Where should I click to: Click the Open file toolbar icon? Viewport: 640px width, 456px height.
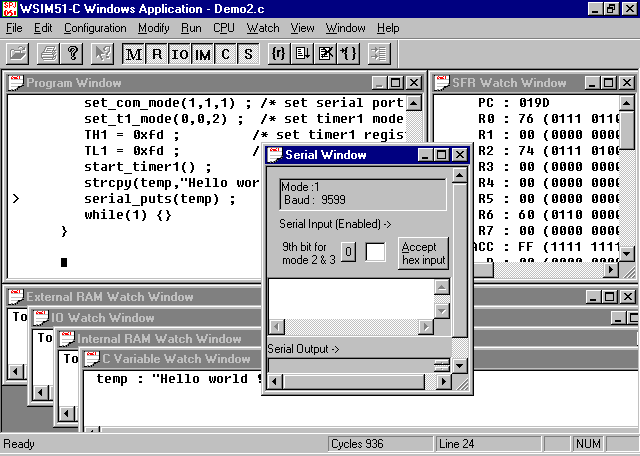click(x=18, y=54)
